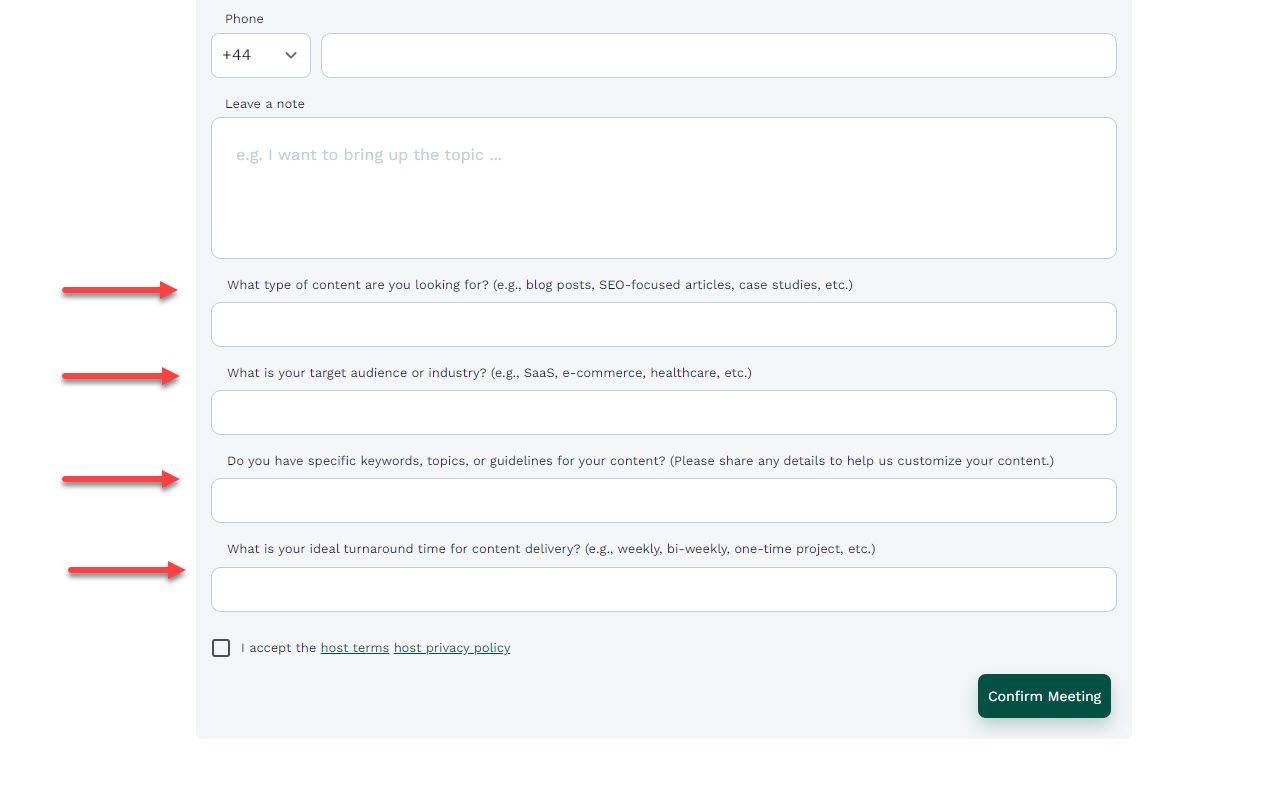This screenshot has width=1261, height=794.
Task: Click the Phone field label
Action: (x=243, y=18)
